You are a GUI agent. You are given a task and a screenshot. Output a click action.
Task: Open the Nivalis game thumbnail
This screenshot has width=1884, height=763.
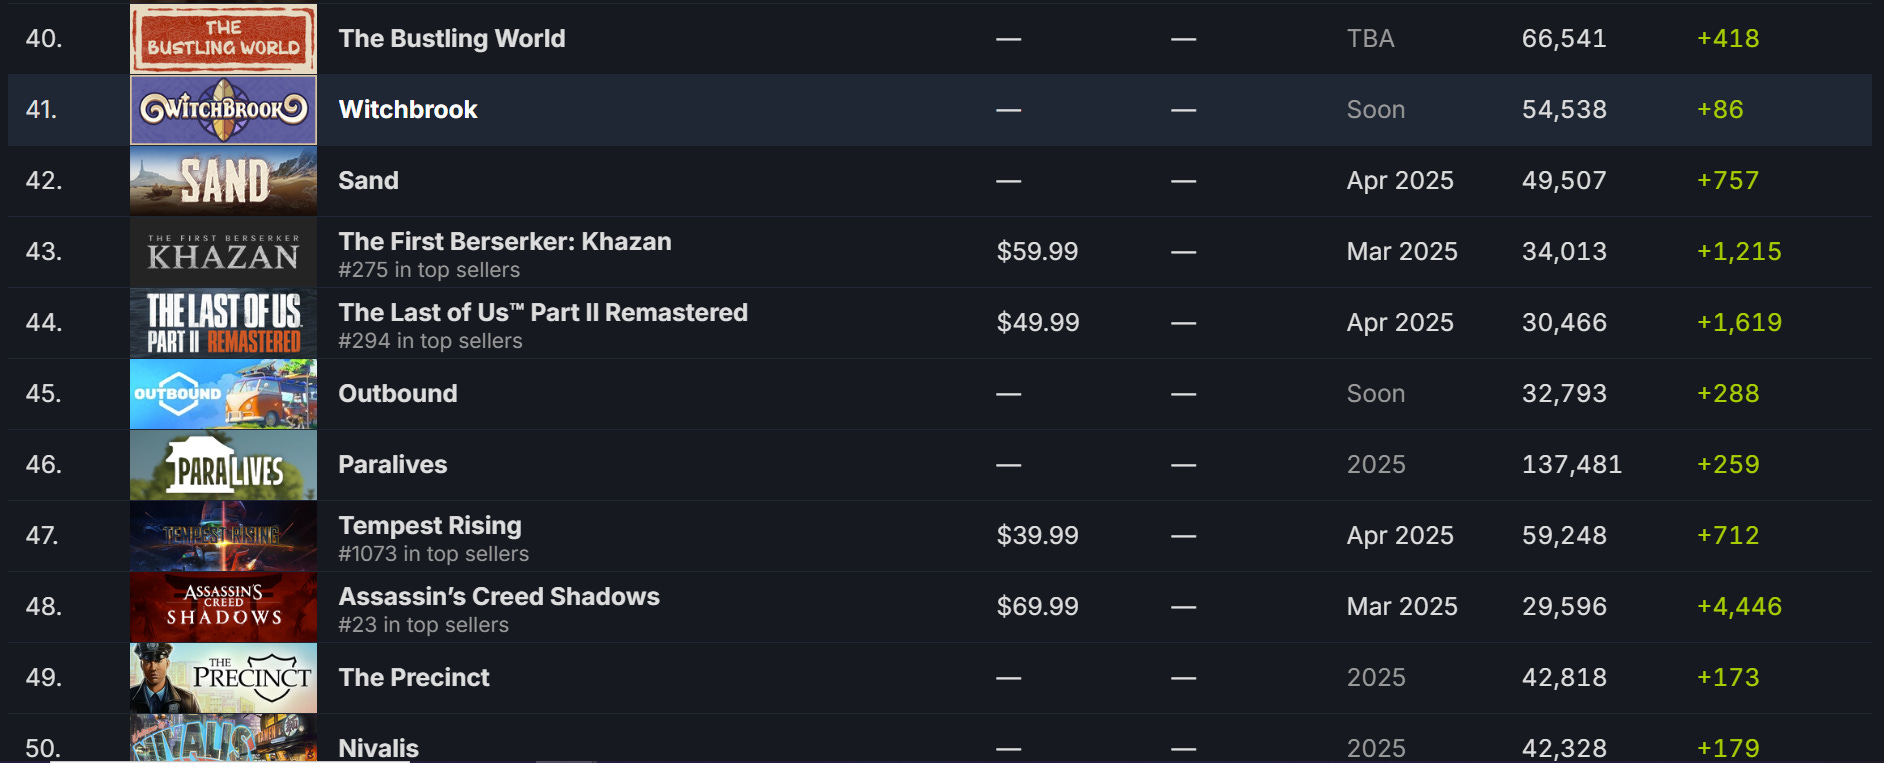[223, 739]
